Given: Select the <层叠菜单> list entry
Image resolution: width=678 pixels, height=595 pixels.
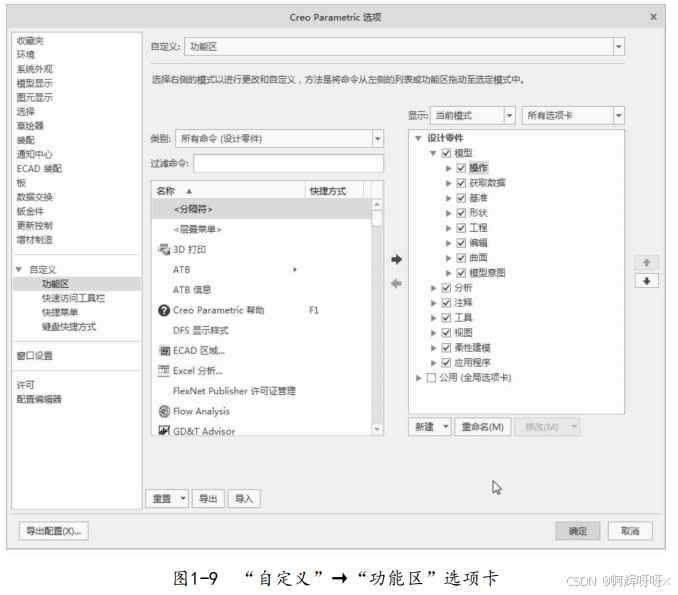Looking at the screenshot, I should point(262,229).
